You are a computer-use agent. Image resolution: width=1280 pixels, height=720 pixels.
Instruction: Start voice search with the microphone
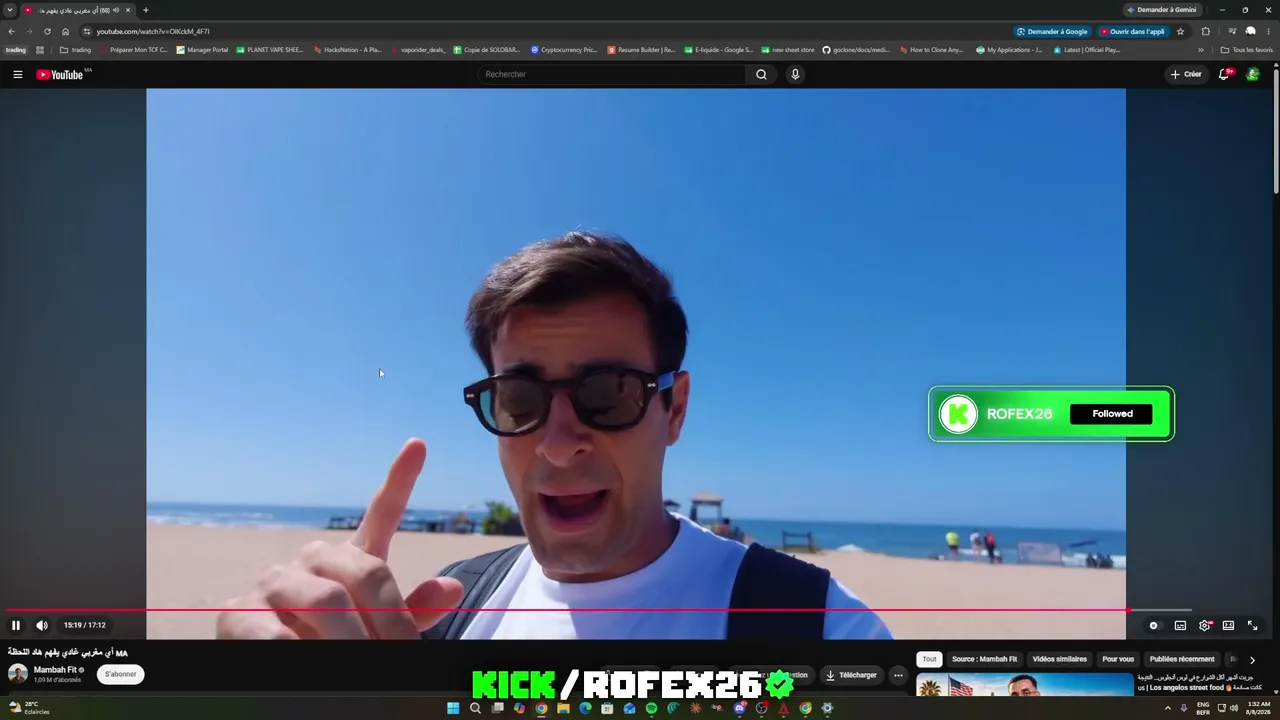pos(795,74)
